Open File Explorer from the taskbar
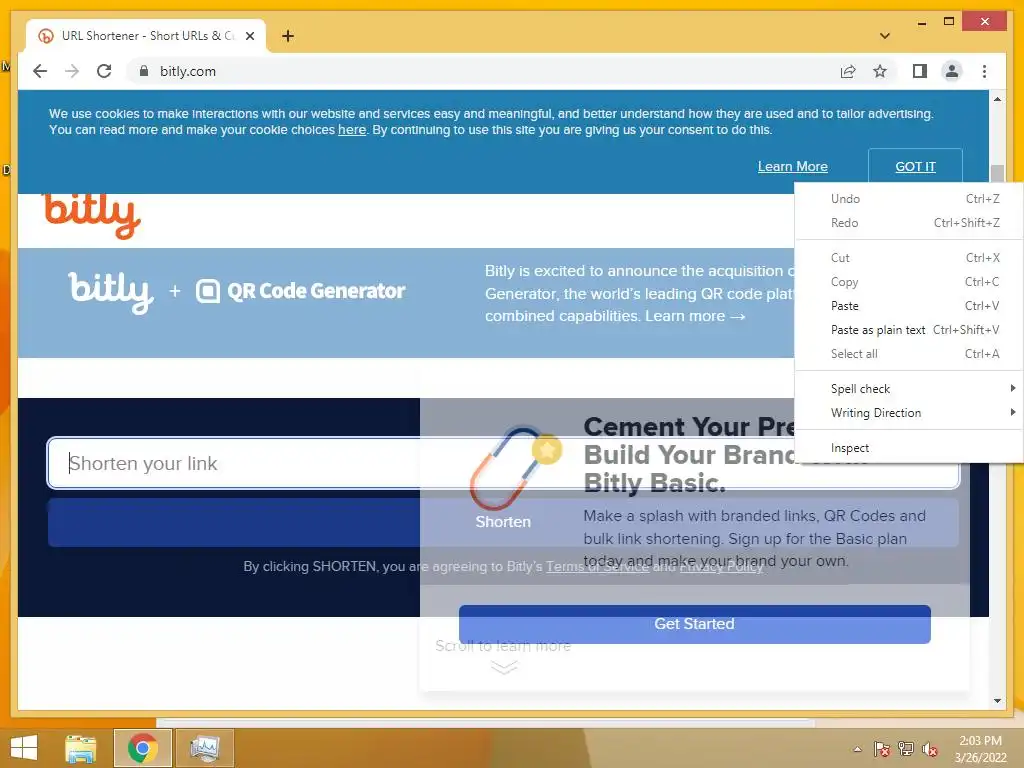This screenshot has height=768, width=1024. 81,748
